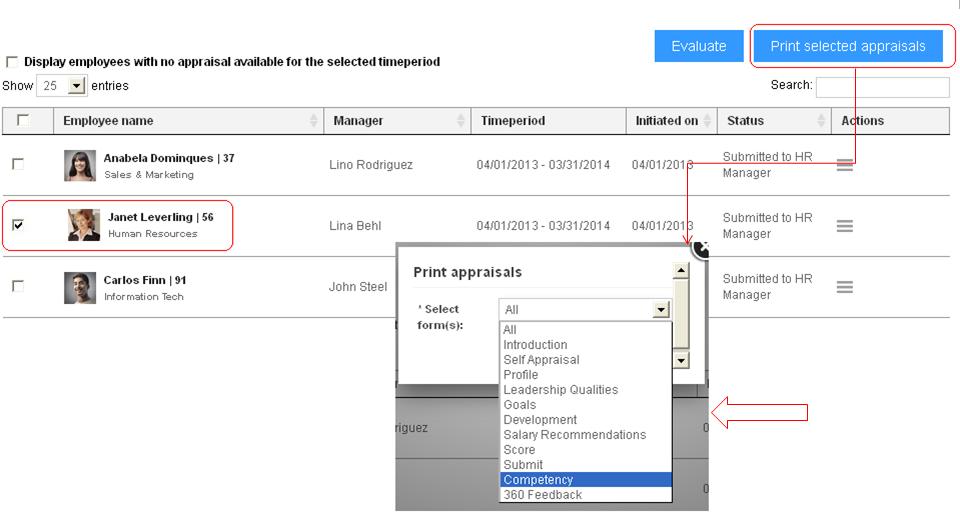Click Anabela Dominques profile photo
This screenshot has width=960, height=516.
coord(80,166)
